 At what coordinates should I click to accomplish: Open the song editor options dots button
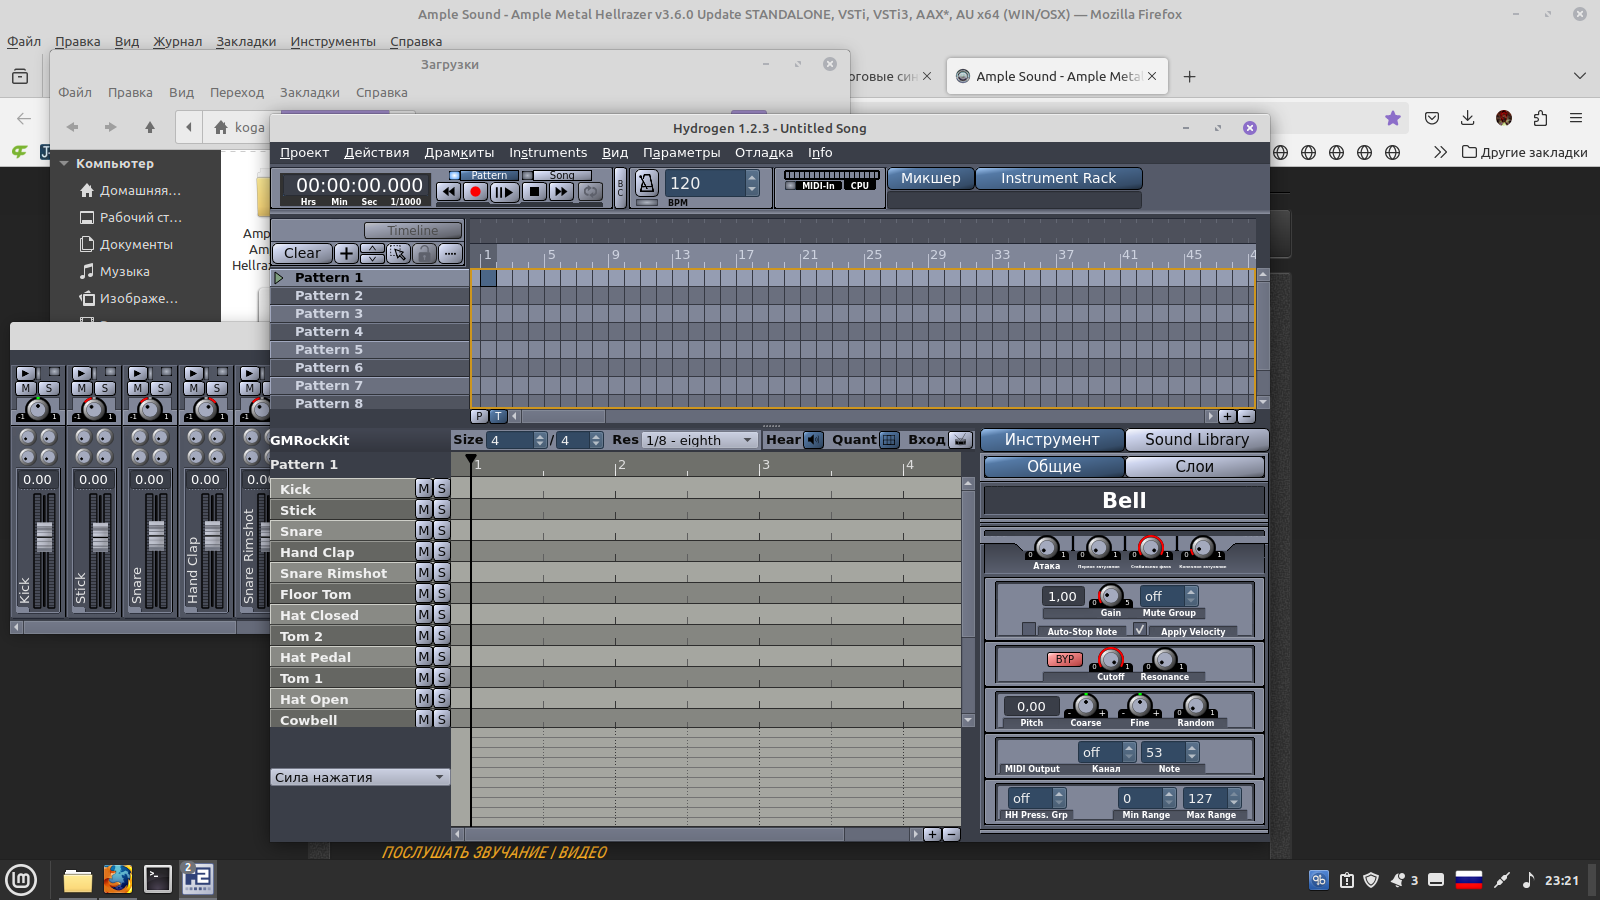(450, 253)
